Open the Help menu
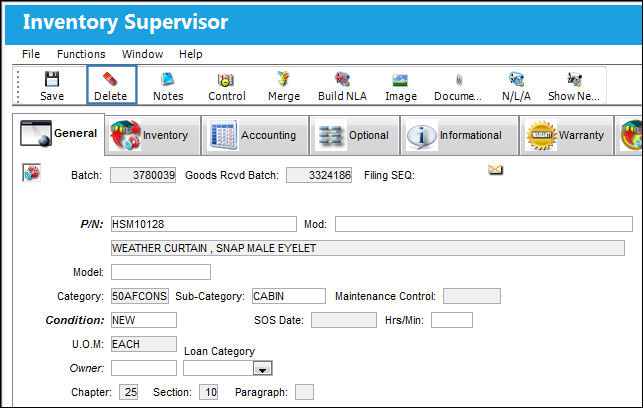 [190, 54]
